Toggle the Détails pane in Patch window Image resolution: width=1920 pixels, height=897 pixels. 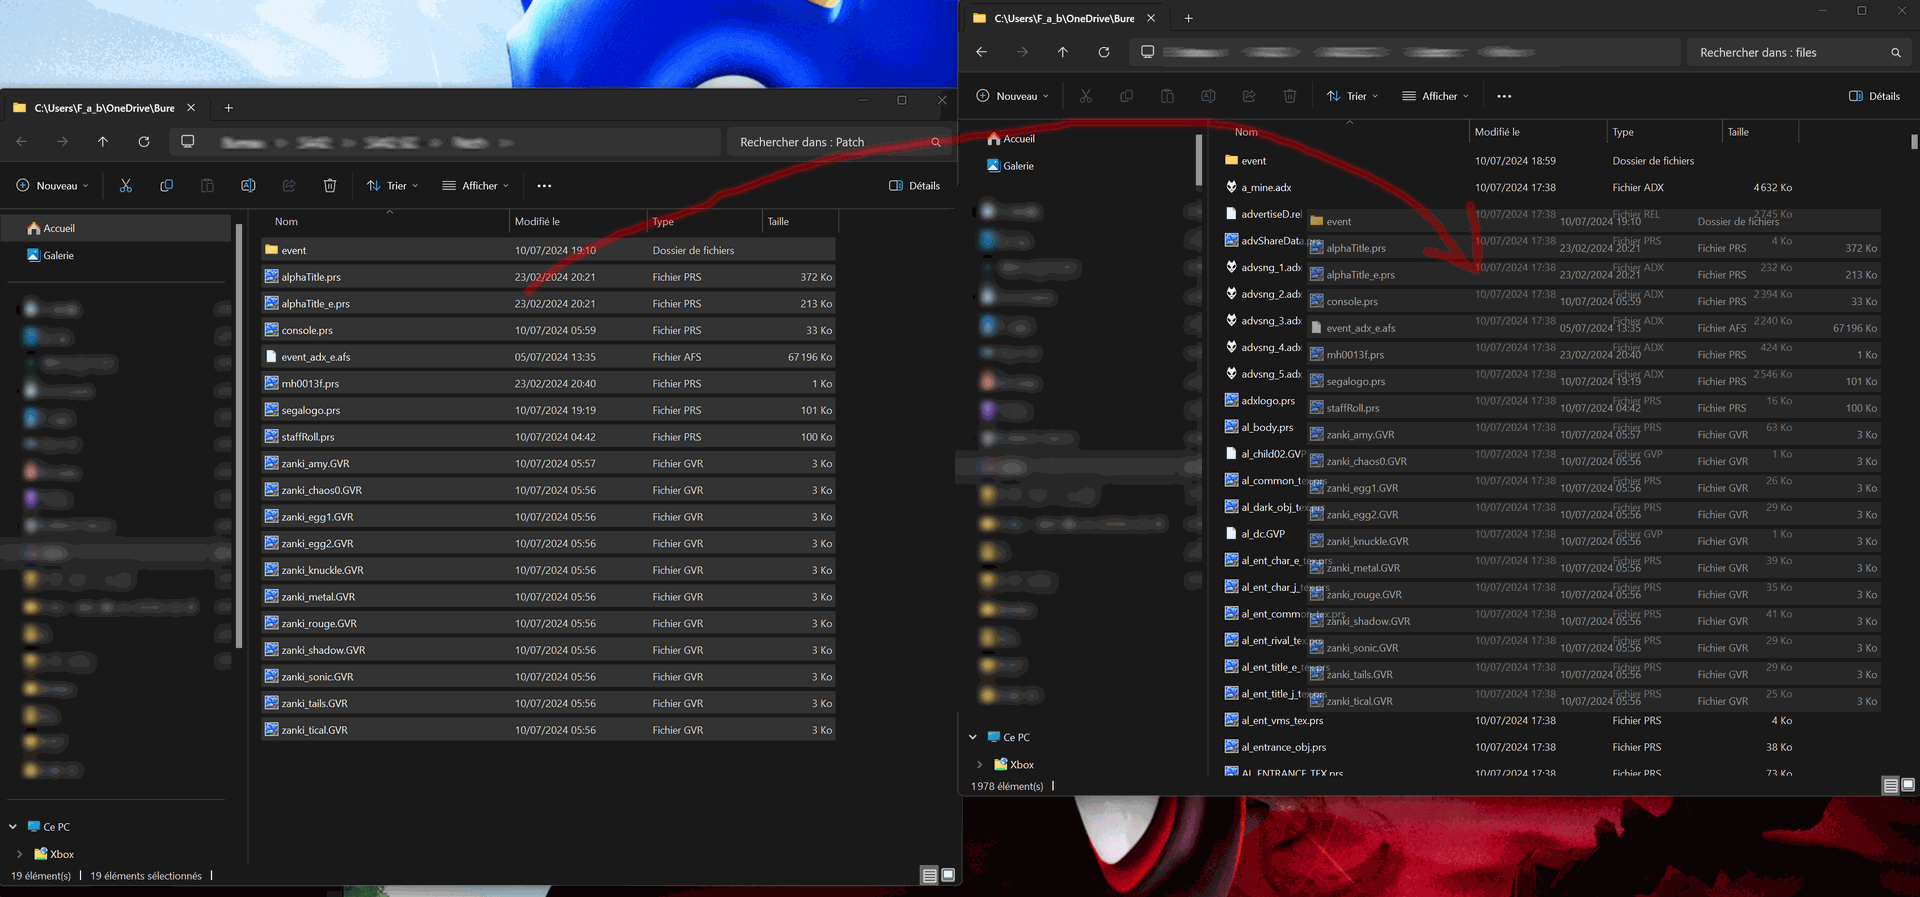[914, 186]
